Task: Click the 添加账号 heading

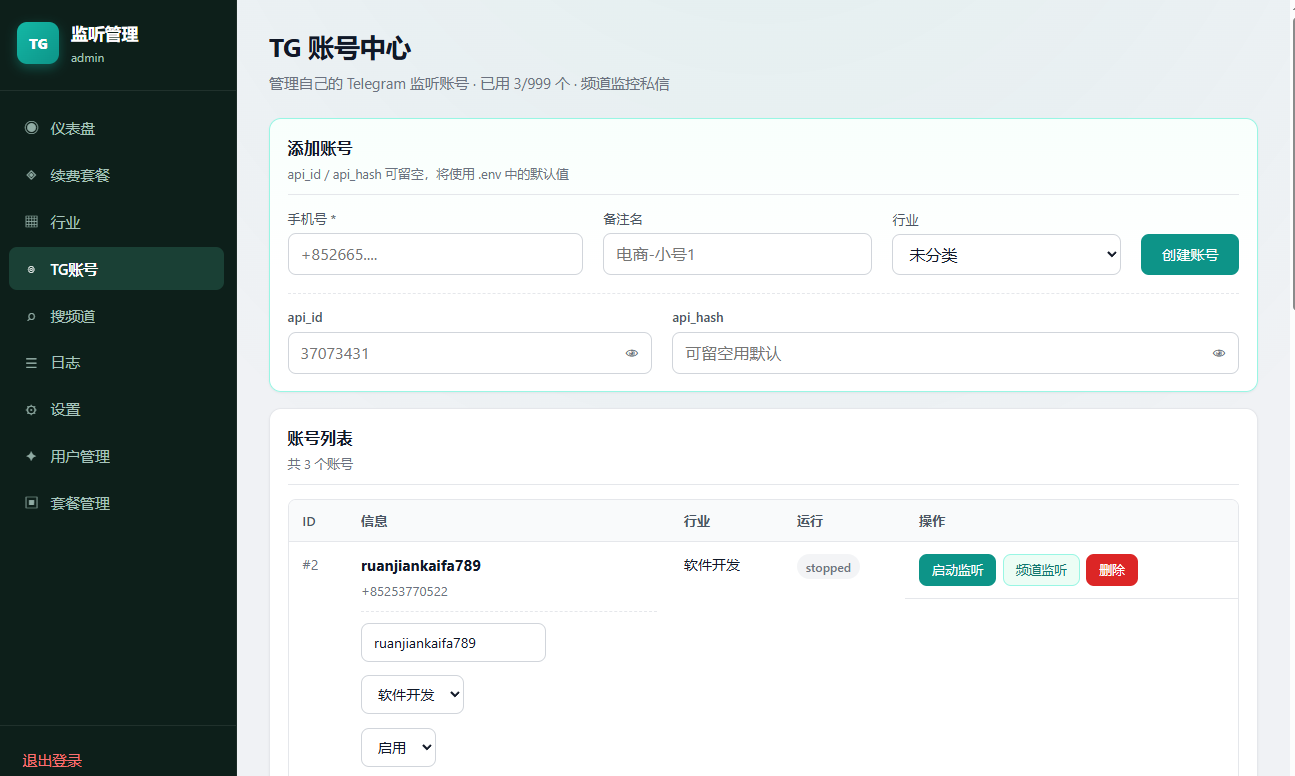Action: (320, 148)
